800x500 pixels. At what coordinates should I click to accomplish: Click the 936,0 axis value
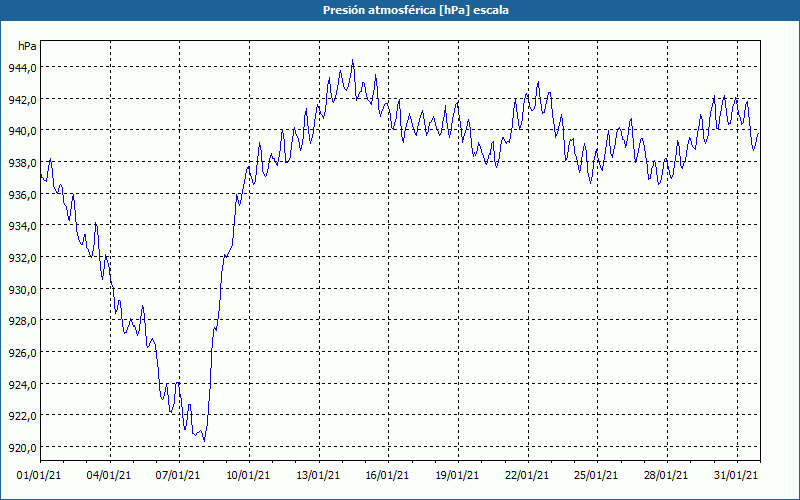[22, 194]
